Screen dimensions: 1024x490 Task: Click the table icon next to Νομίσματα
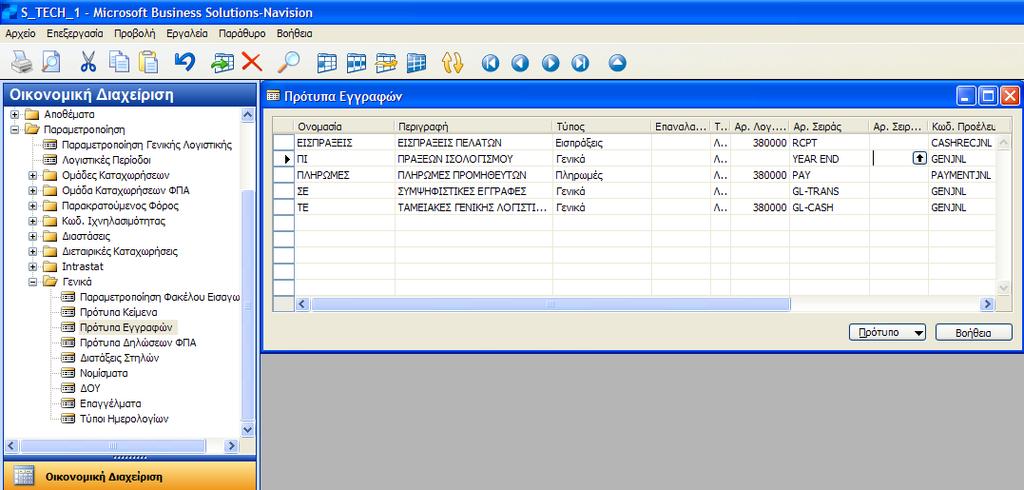coord(68,374)
